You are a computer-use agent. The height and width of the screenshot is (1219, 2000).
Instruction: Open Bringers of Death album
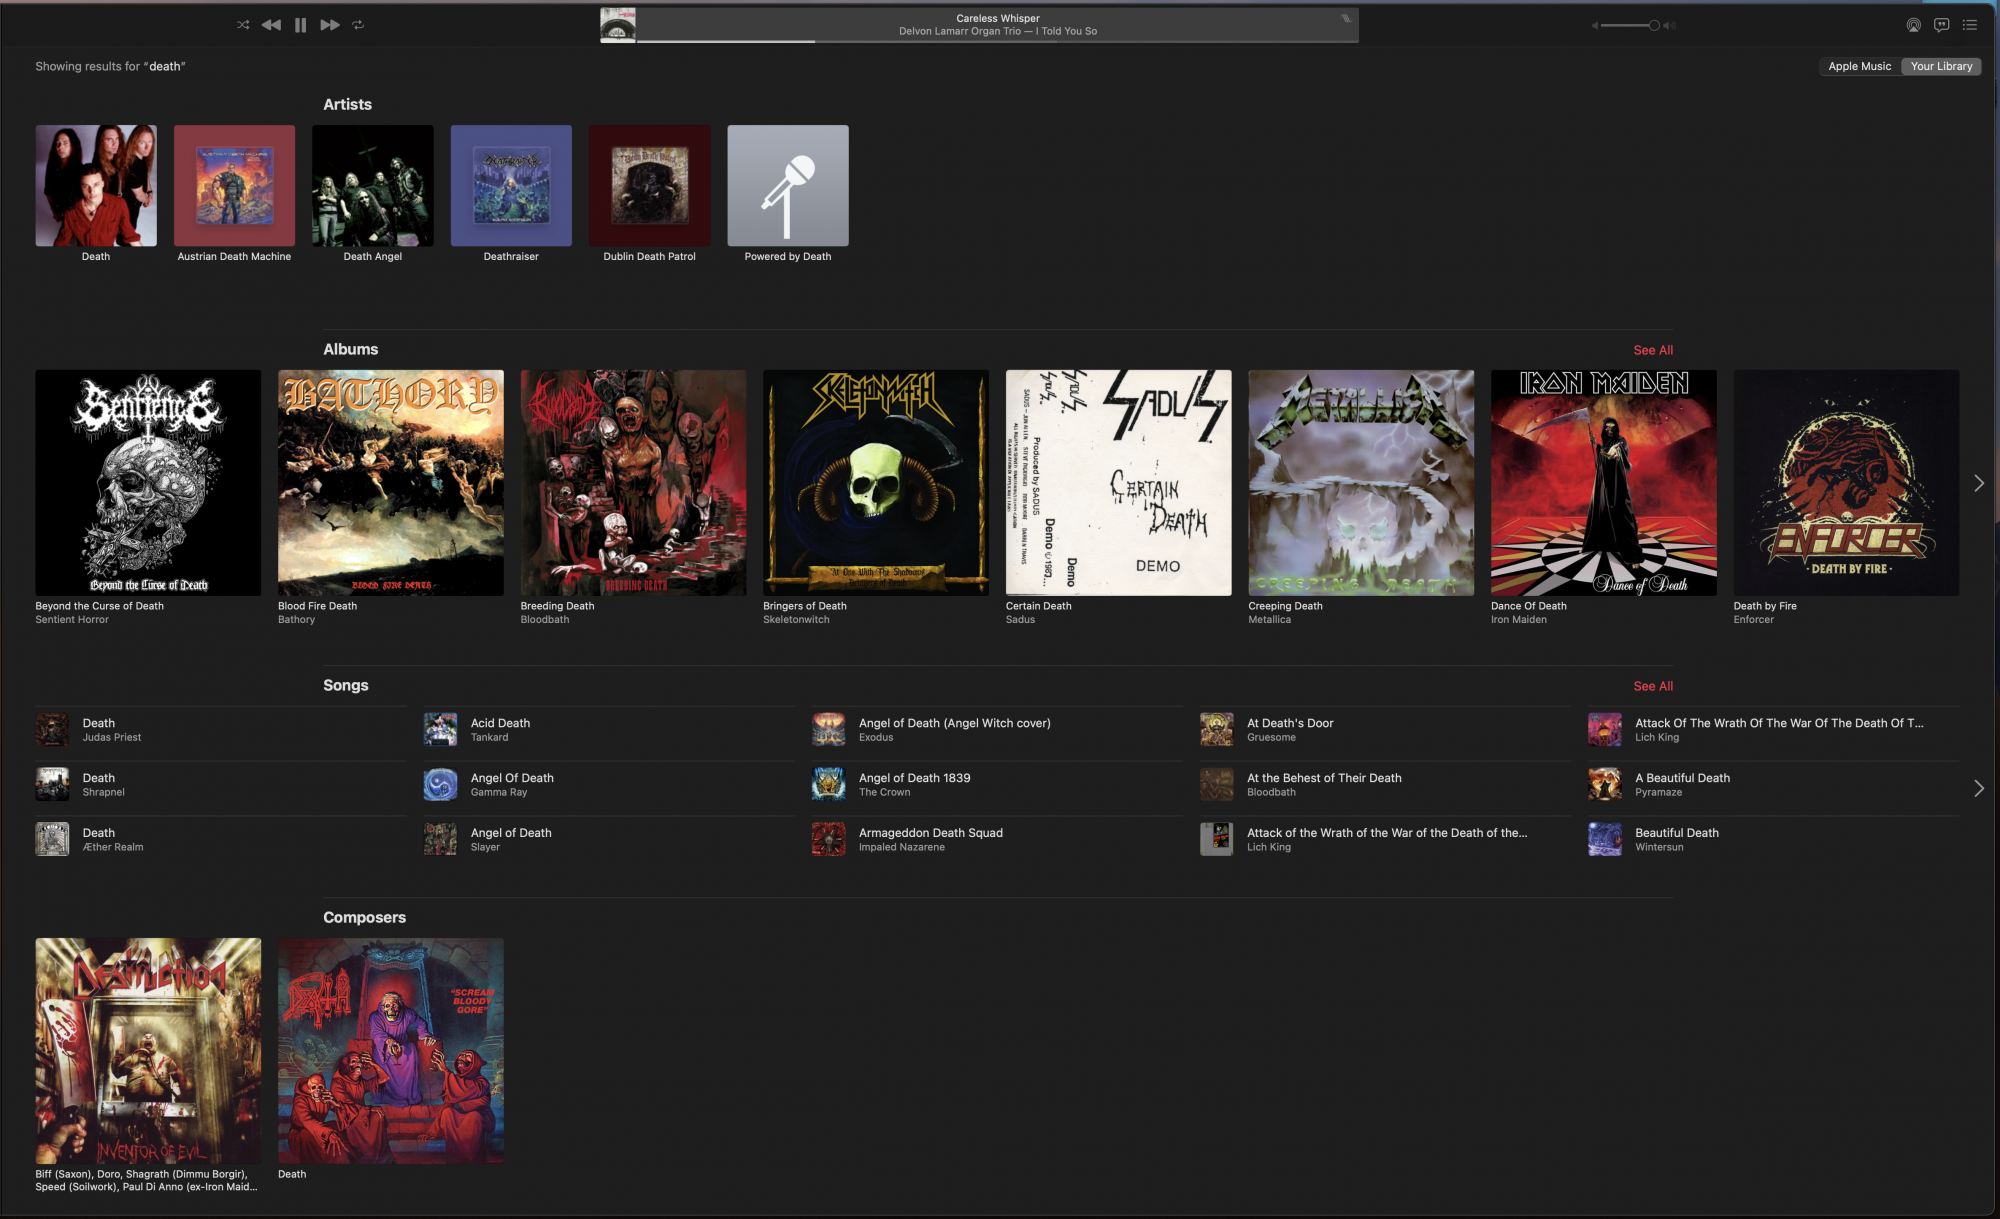tap(876, 483)
